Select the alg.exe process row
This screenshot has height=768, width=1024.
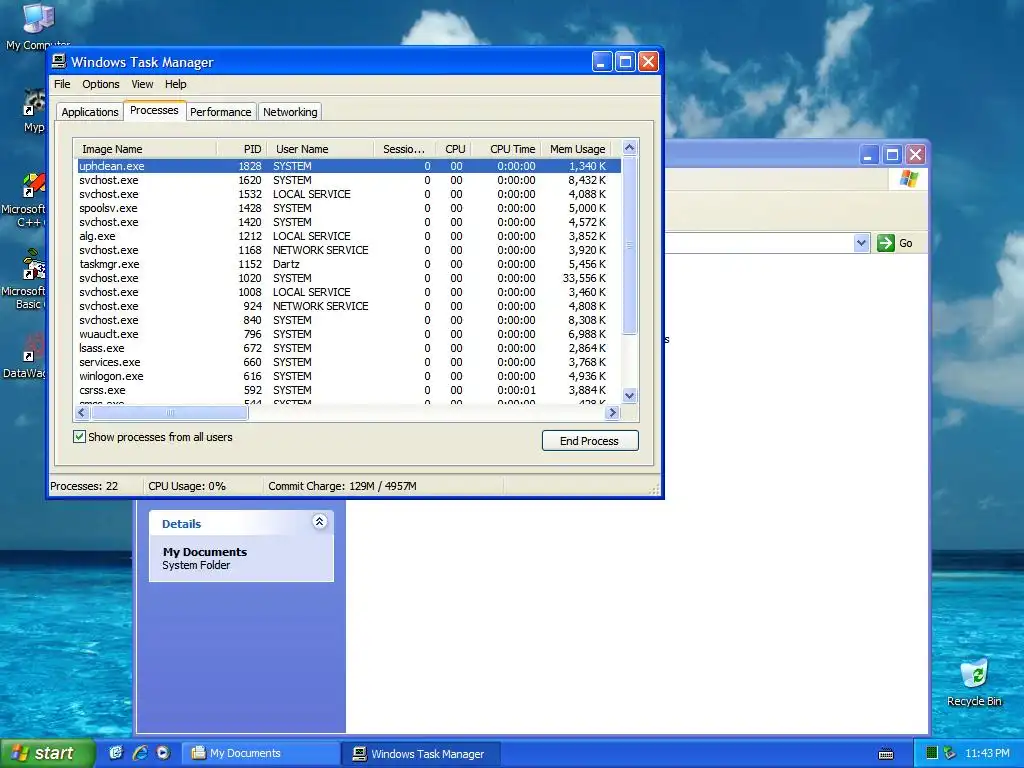[348, 236]
